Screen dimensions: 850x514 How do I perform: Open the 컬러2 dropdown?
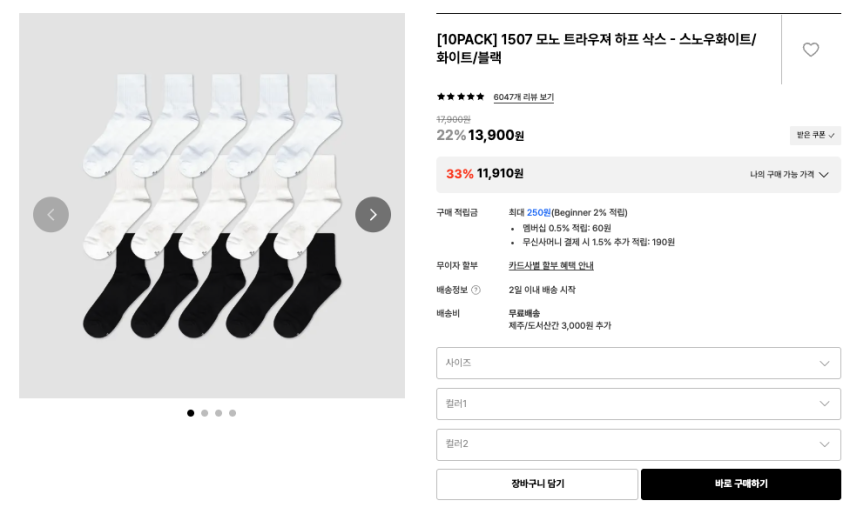638,444
